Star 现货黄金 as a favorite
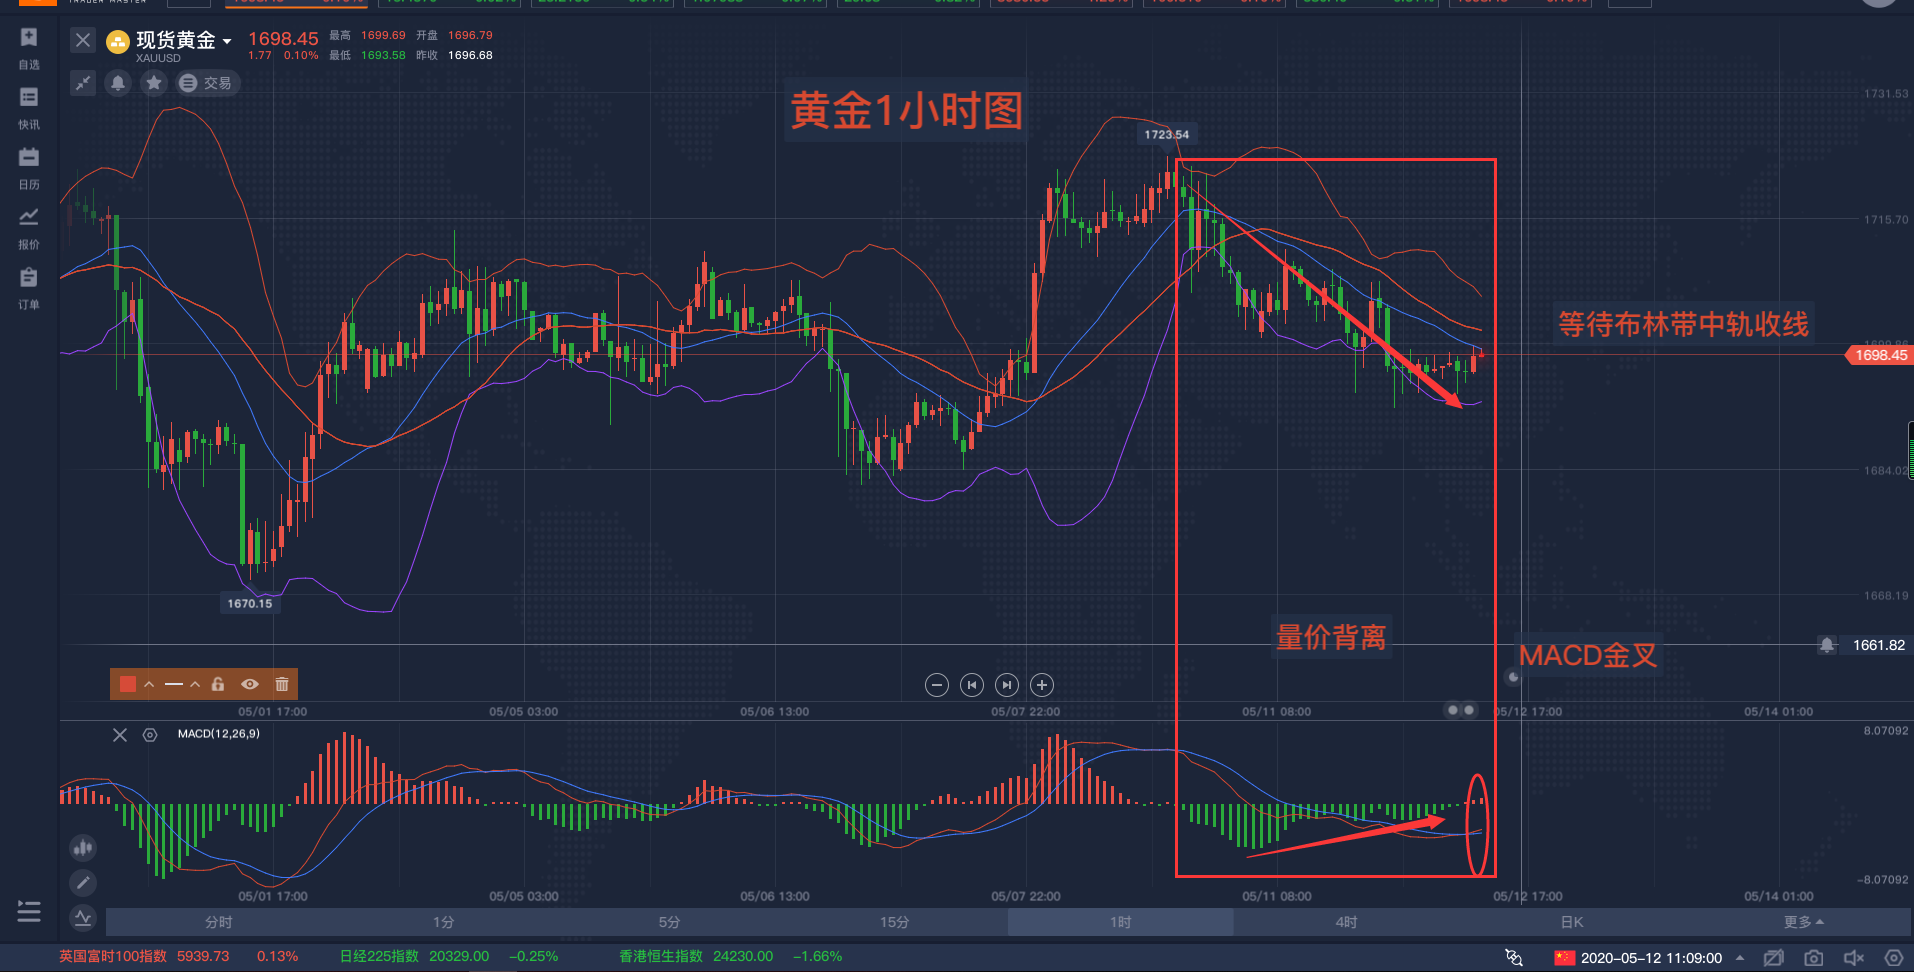This screenshot has height=972, width=1914. click(154, 83)
